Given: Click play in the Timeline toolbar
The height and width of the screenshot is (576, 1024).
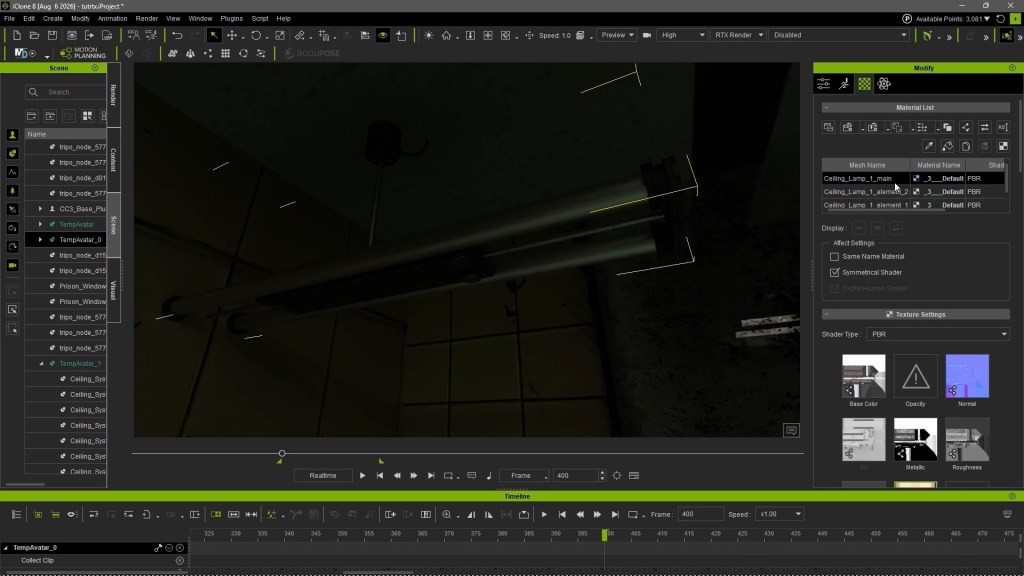Looking at the screenshot, I should [544, 515].
